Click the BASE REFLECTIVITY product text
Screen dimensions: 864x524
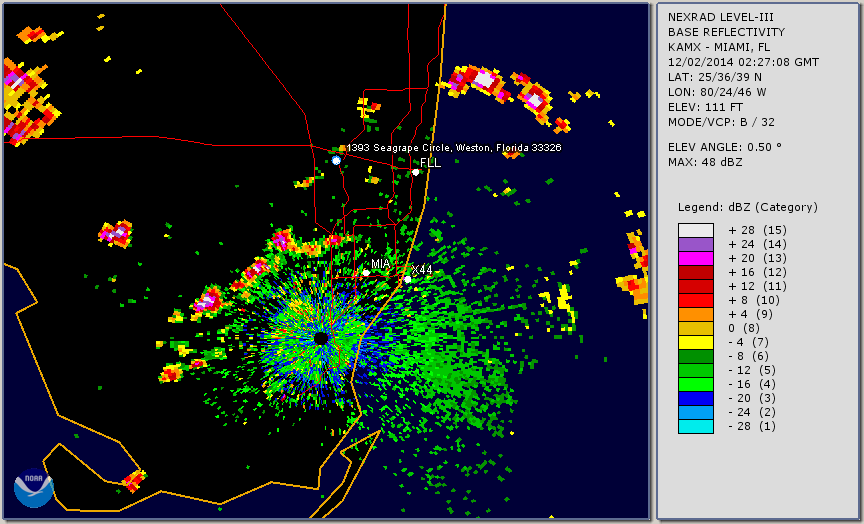726,33
